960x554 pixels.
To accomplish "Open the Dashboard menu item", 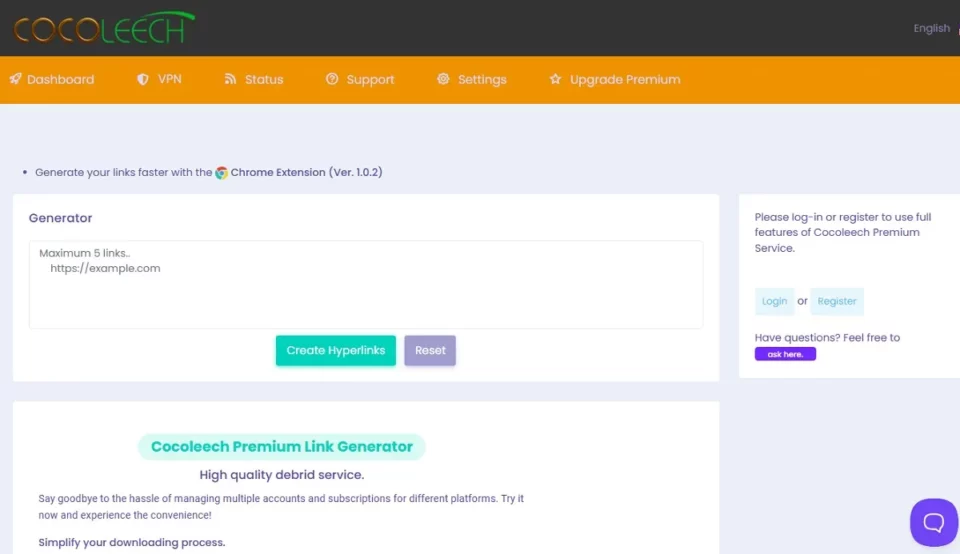I will point(60,79).
